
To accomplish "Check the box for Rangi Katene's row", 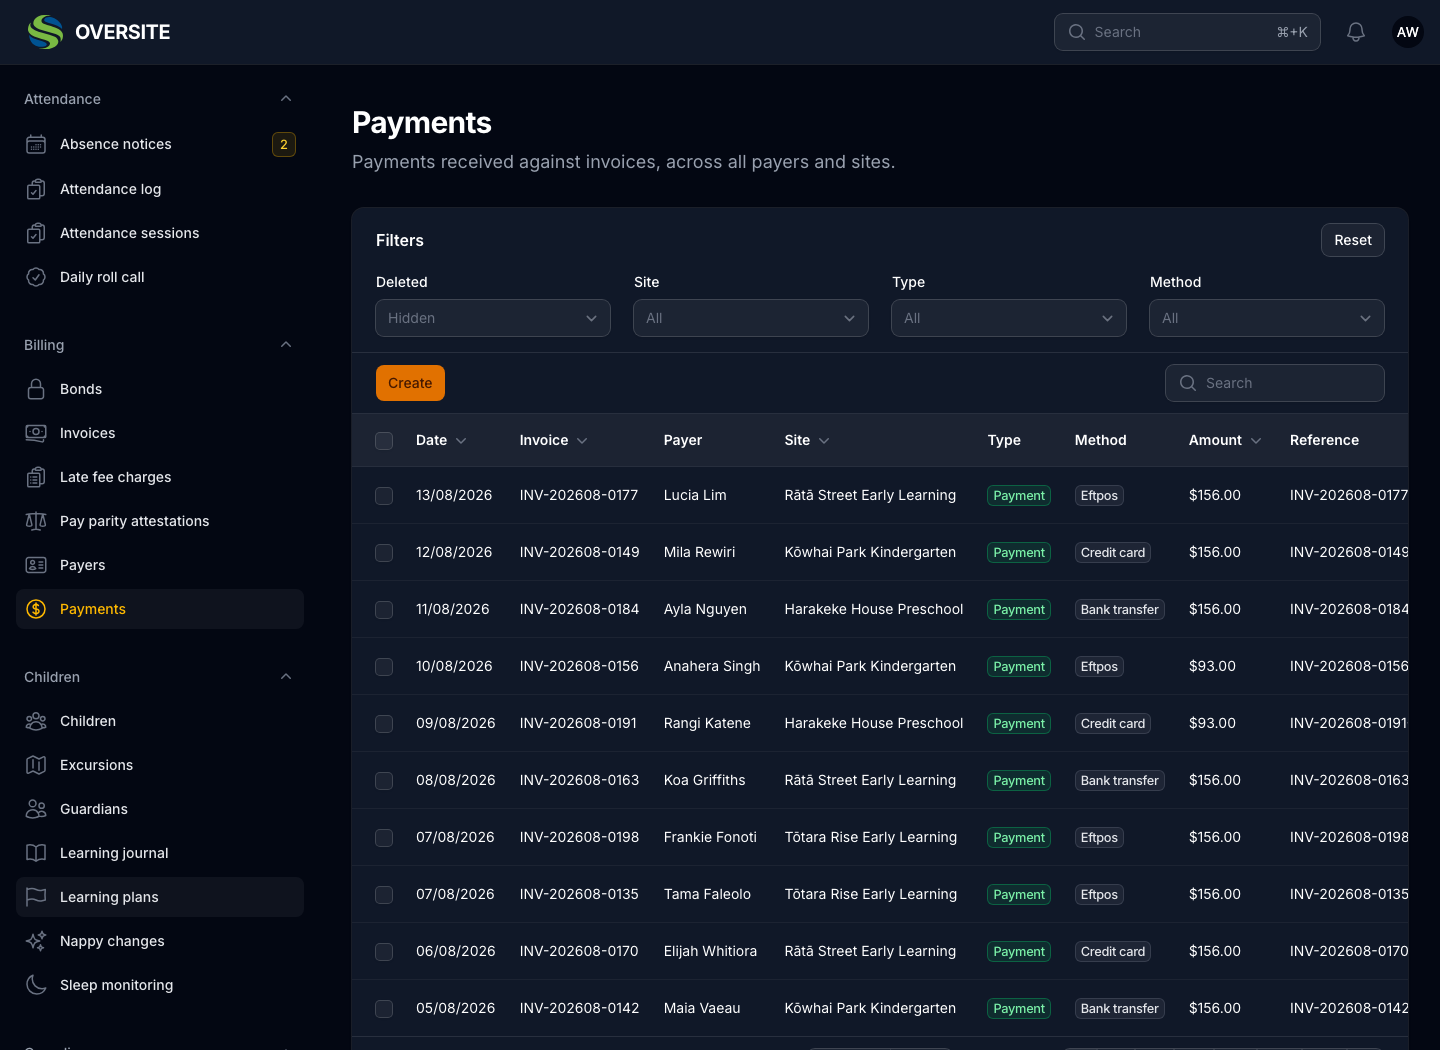I will 384,724.
